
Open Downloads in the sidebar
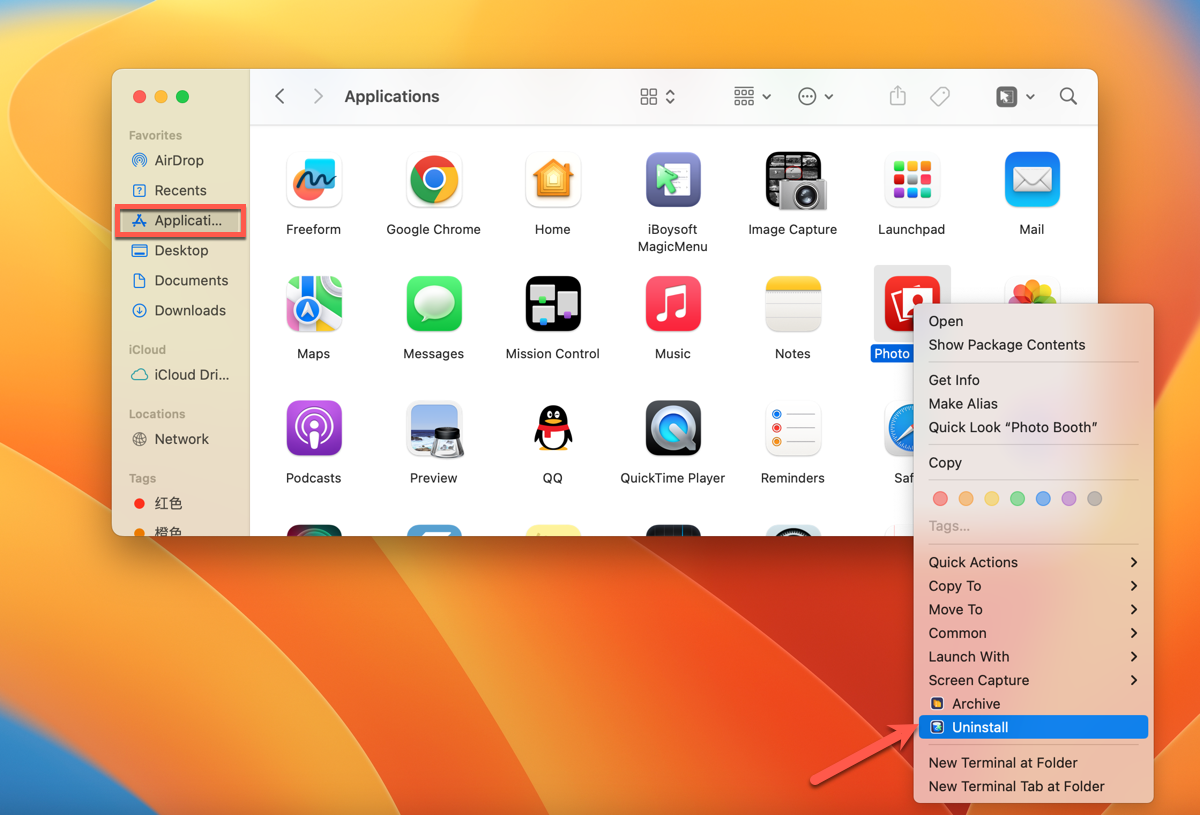181,310
